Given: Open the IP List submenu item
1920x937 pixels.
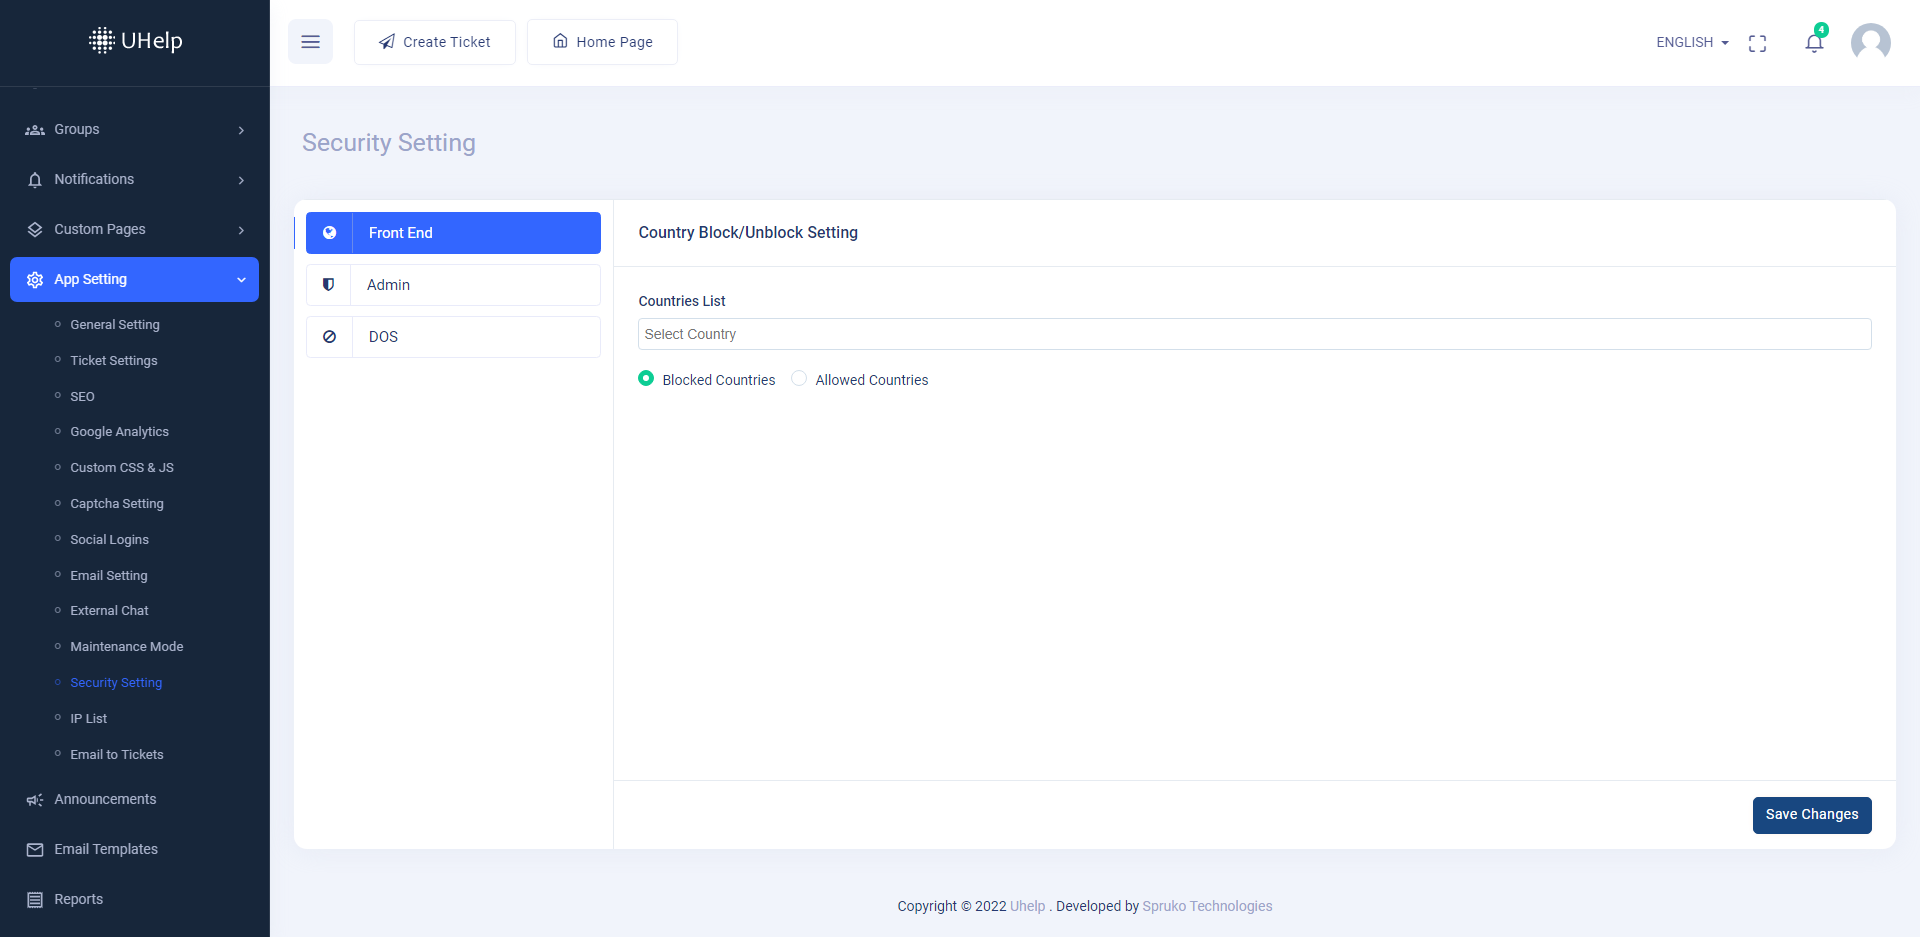Looking at the screenshot, I should (x=88, y=718).
